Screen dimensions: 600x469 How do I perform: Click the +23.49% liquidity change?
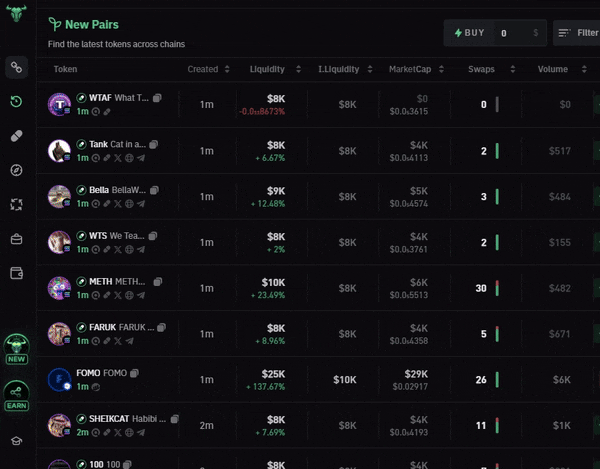pos(268,295)
